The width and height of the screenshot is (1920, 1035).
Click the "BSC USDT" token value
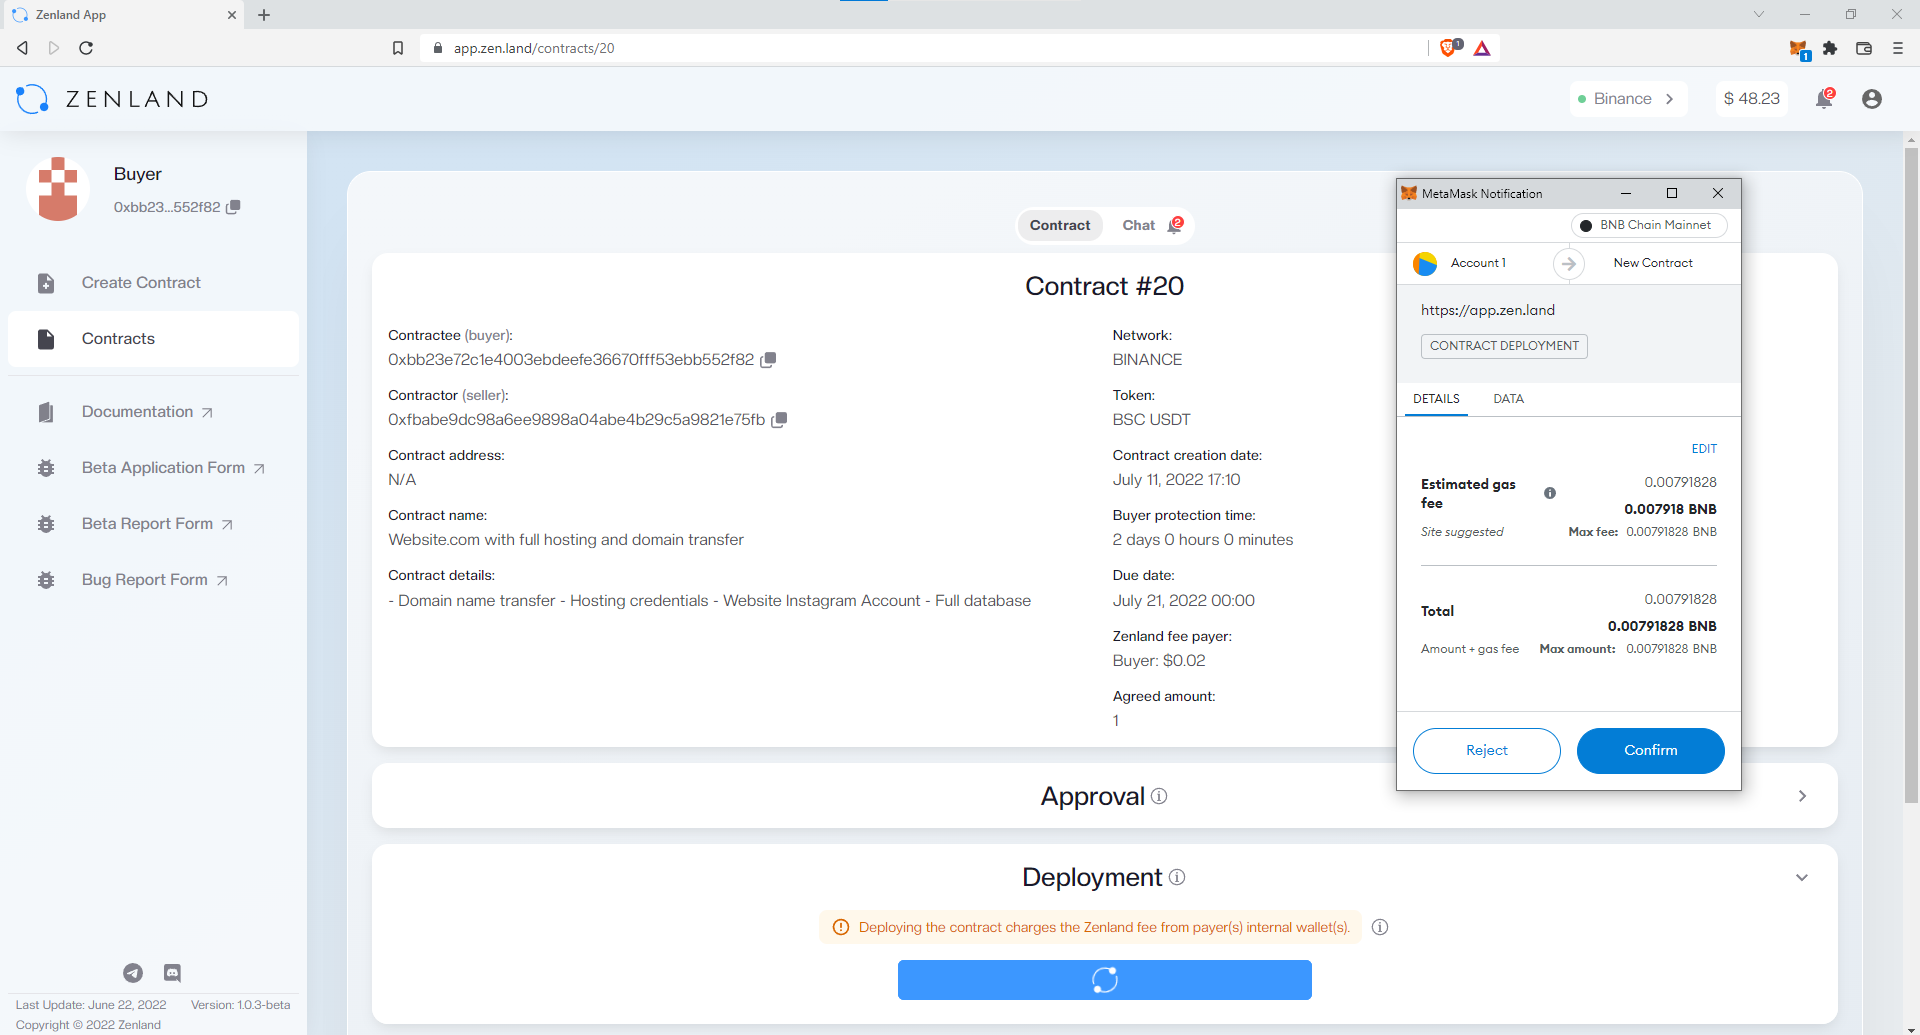[1151, 420]
